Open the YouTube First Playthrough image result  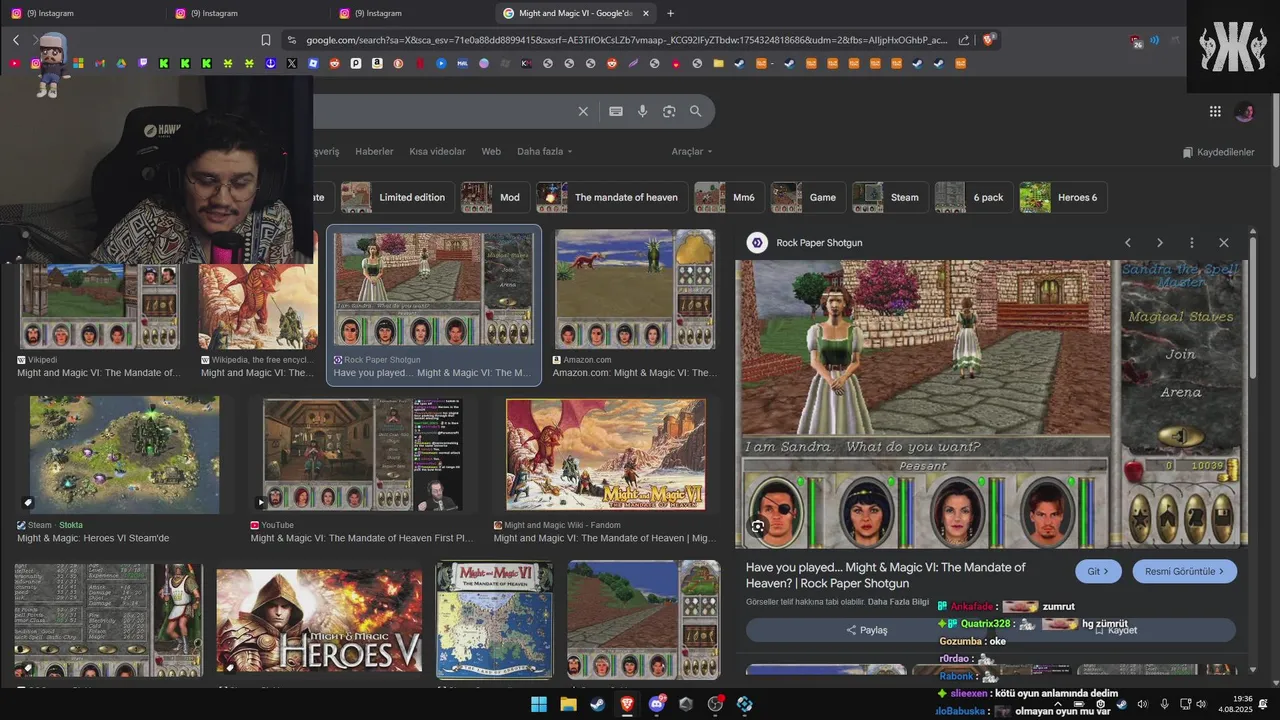[x=362, y=455]
